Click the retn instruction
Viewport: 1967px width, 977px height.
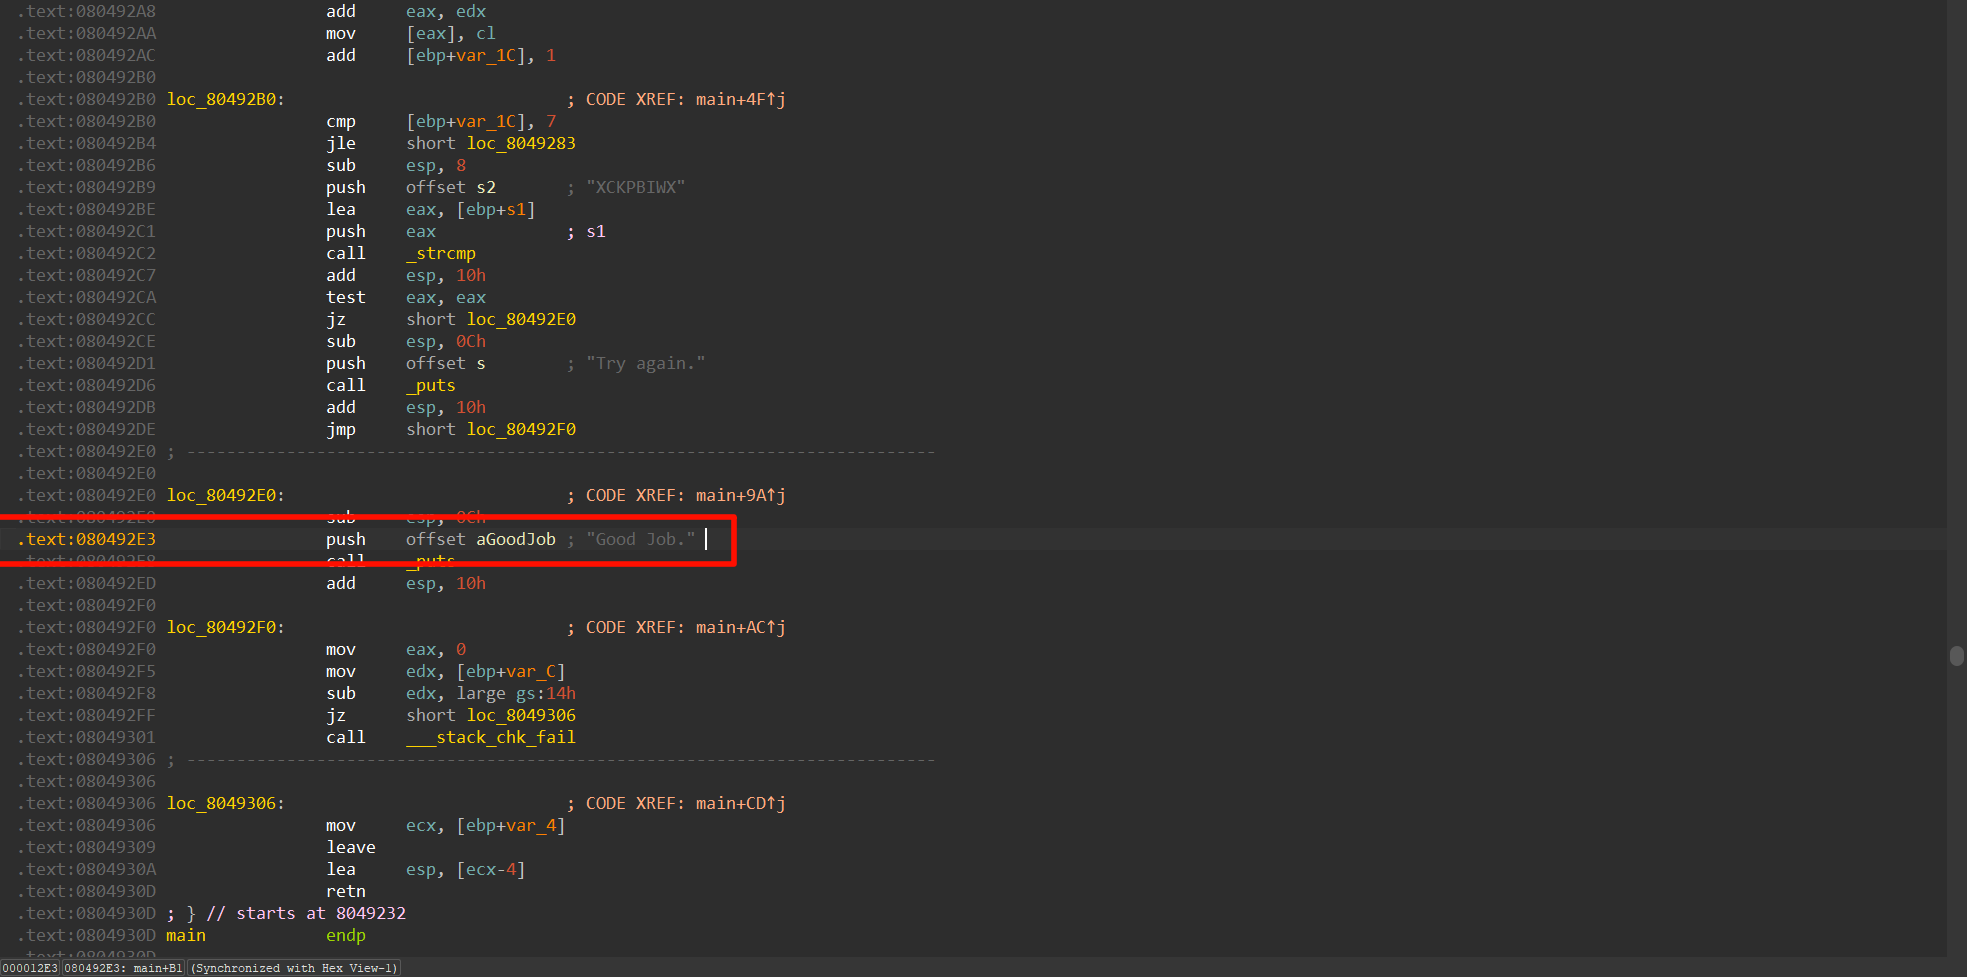coord(346,891)
